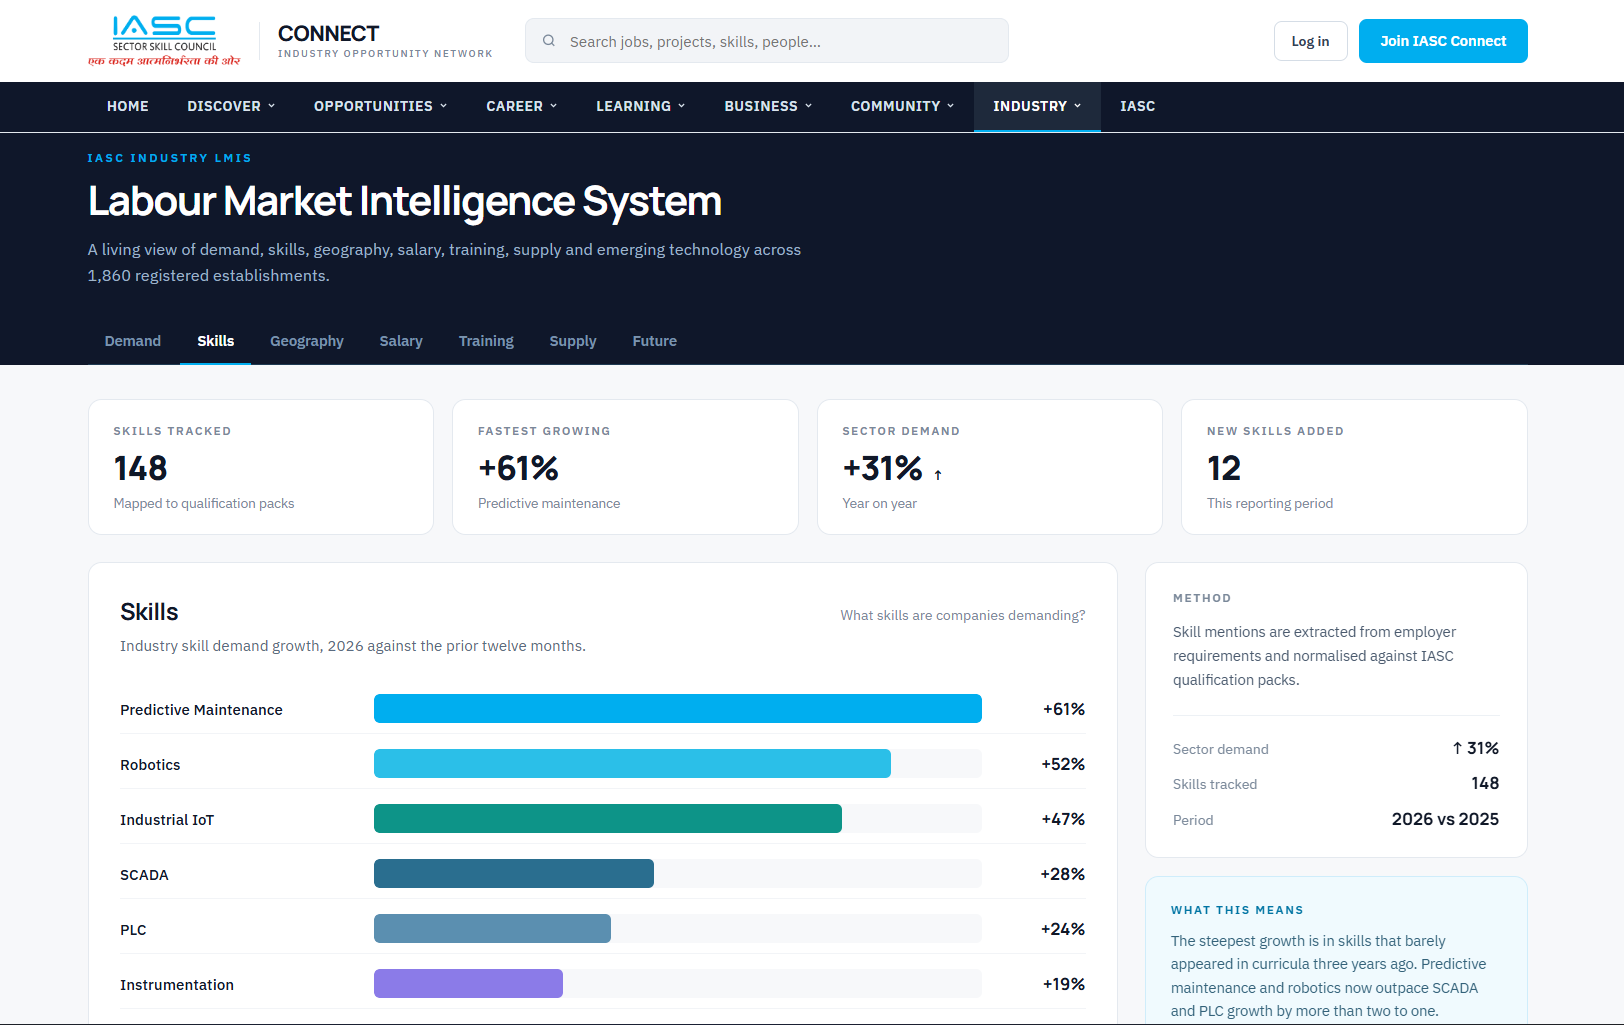Open the INDUSTRY dropdown menu
Viewport: 1624px width, 1025px height.
tap(1037, 106)
